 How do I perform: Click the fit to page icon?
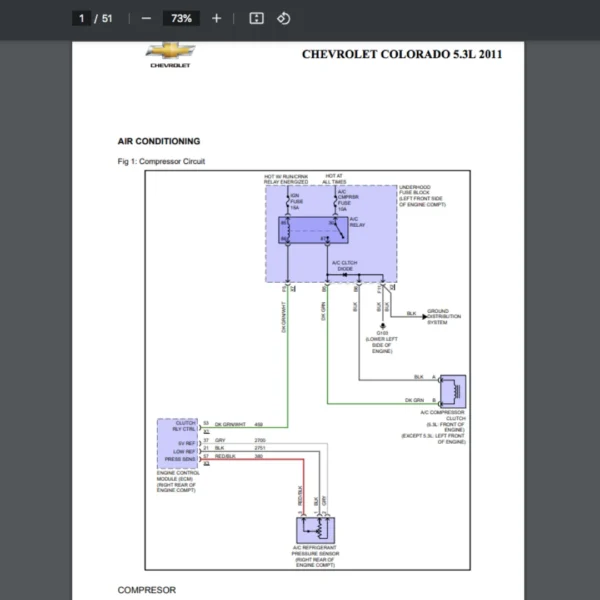coord(256,18)
